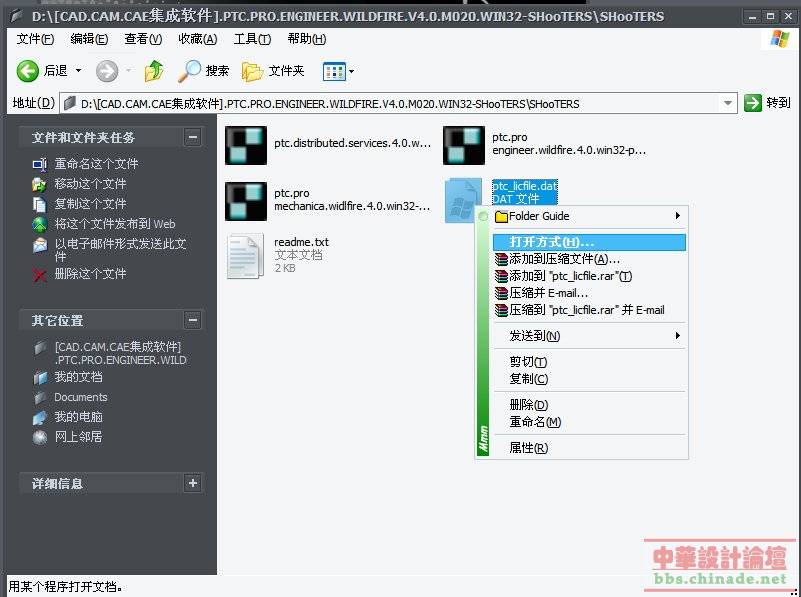Click the 移动这个文件 task link
Viewport: 801px width, 597px height.
point(90,184)
